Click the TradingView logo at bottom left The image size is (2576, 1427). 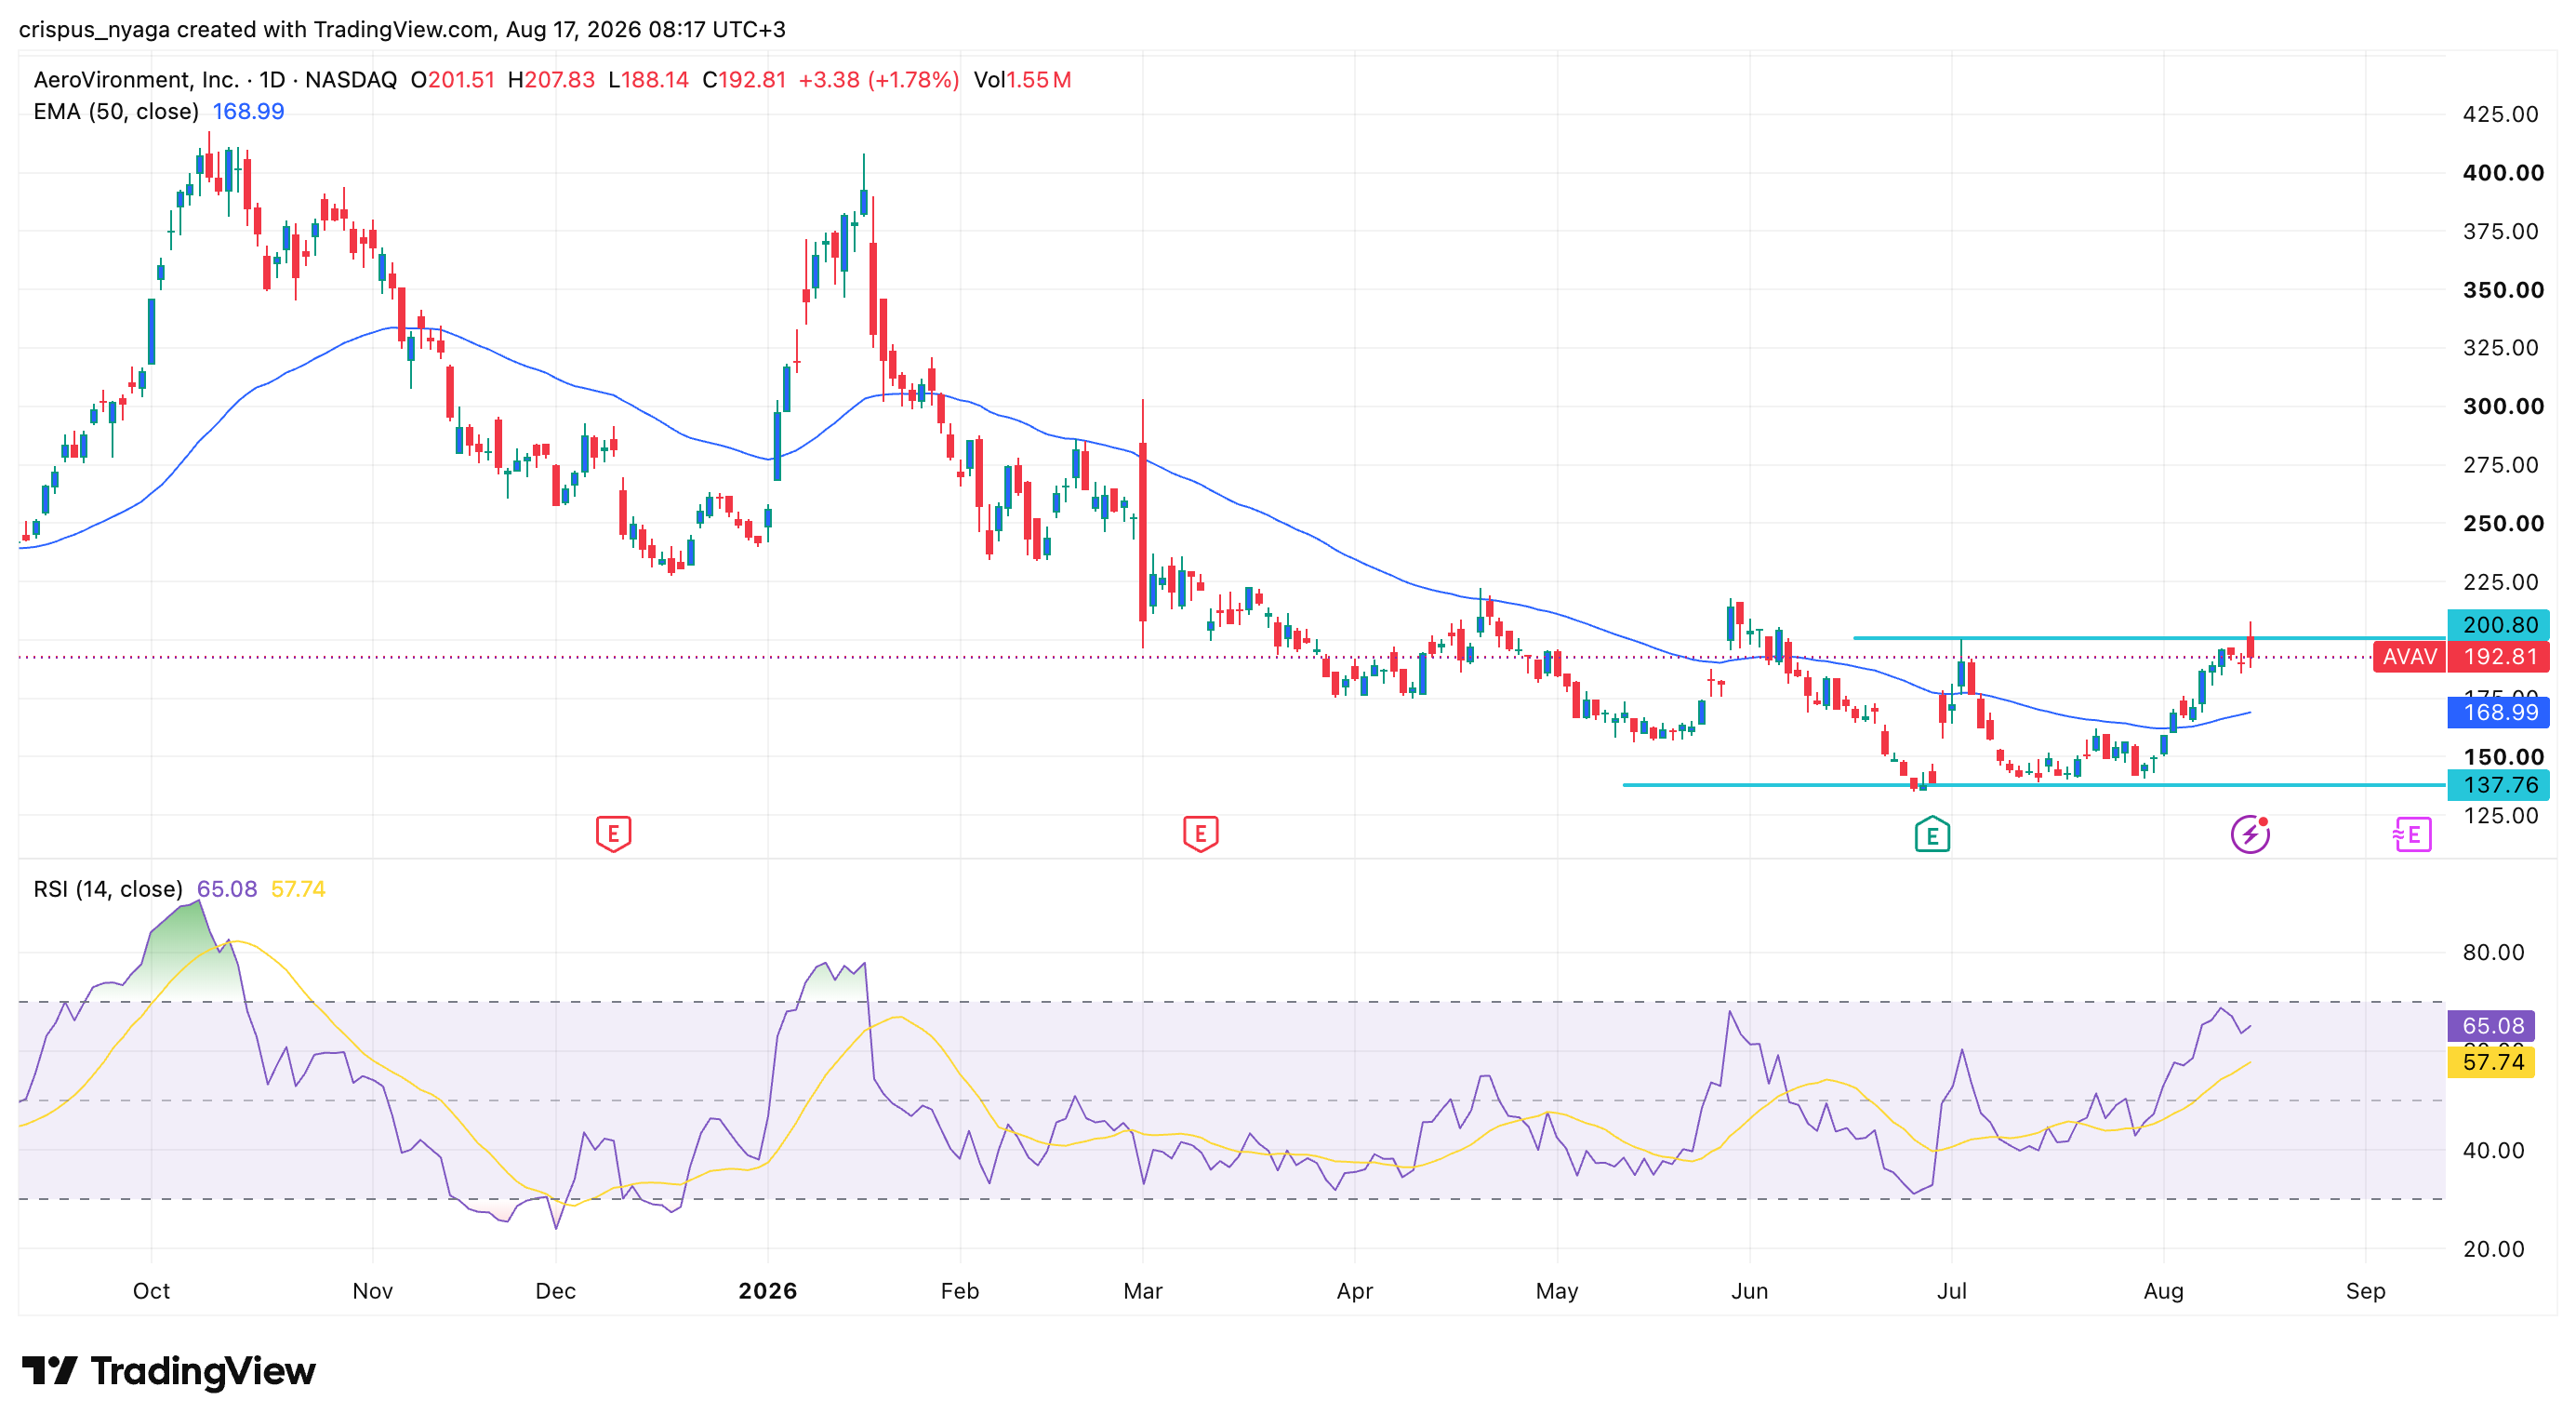coord(168,1370)
